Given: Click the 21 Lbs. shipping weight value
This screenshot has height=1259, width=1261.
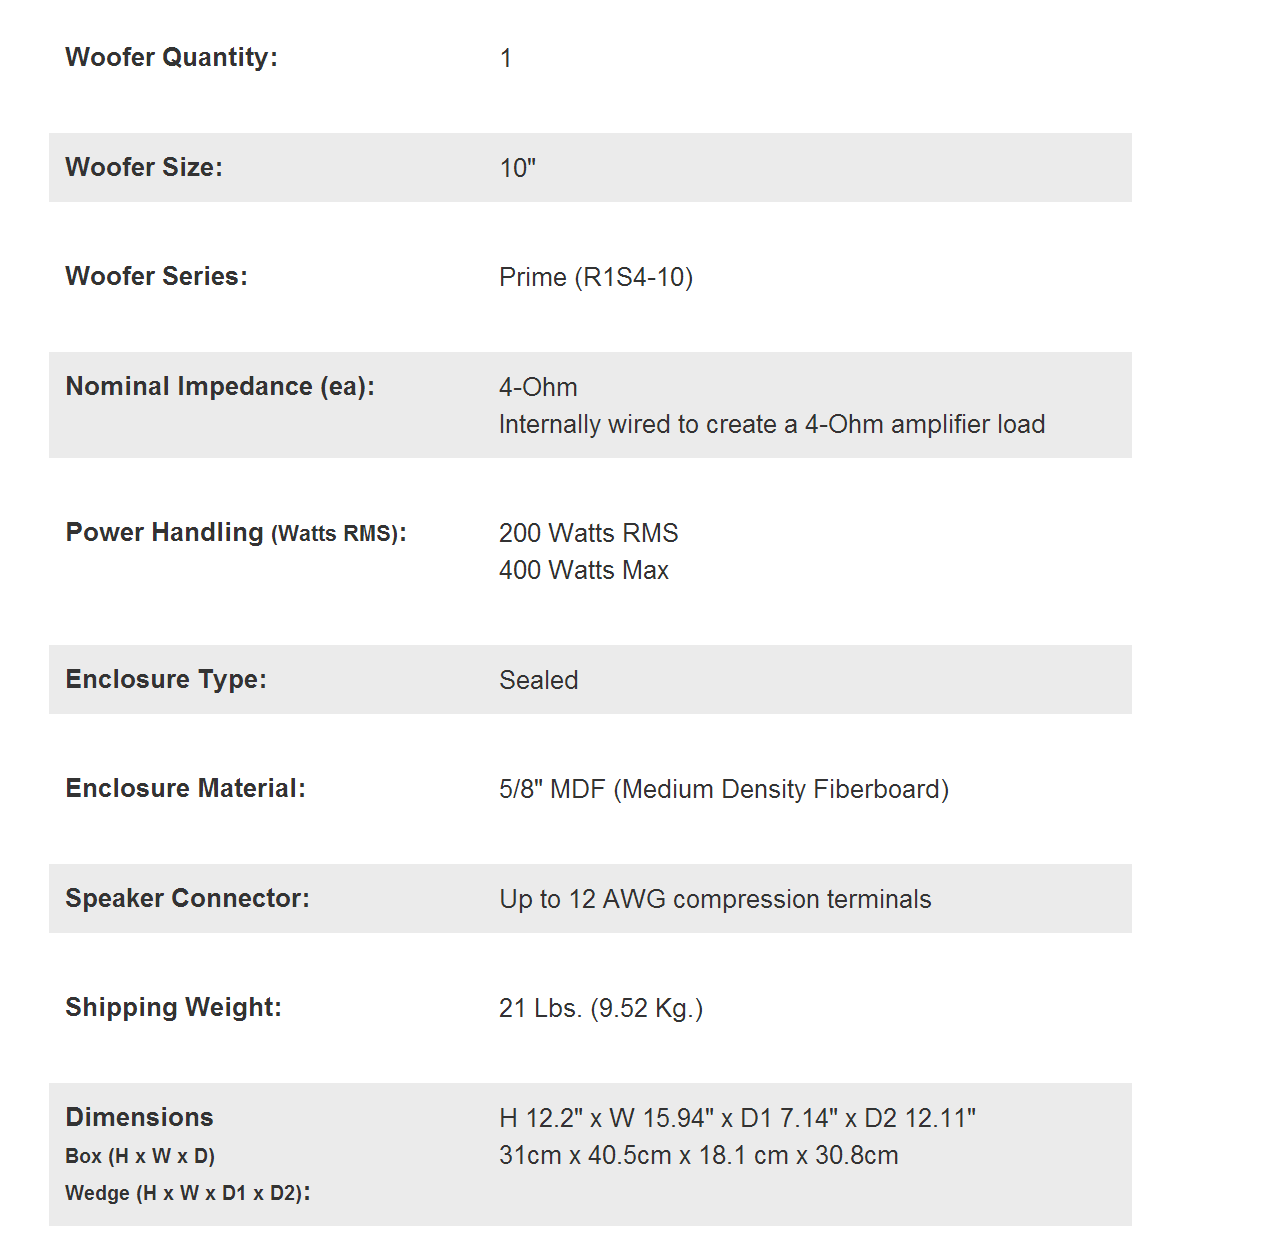Looking at the screenshot, I should click(600, 1008).
